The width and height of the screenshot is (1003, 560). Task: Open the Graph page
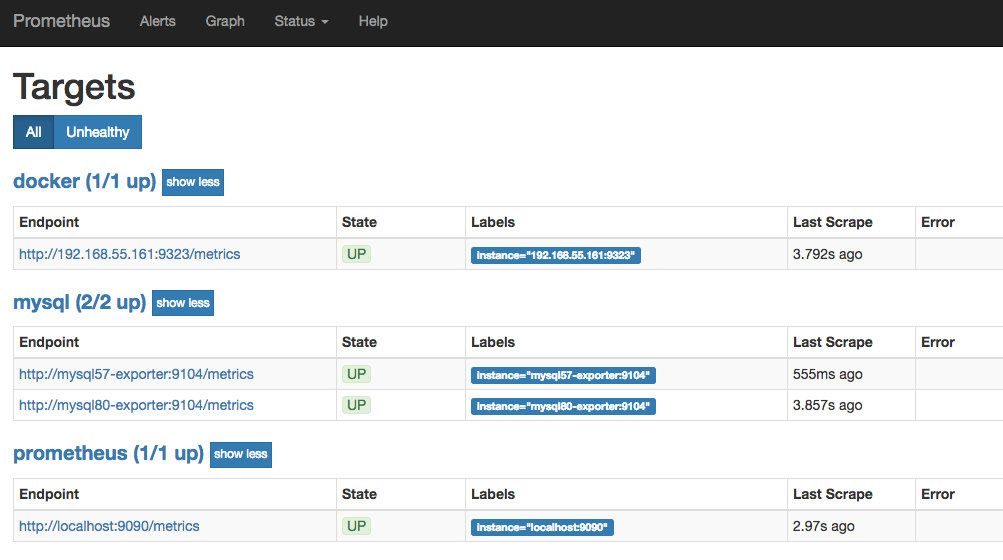pyautogui.click(x=225, y=21)
